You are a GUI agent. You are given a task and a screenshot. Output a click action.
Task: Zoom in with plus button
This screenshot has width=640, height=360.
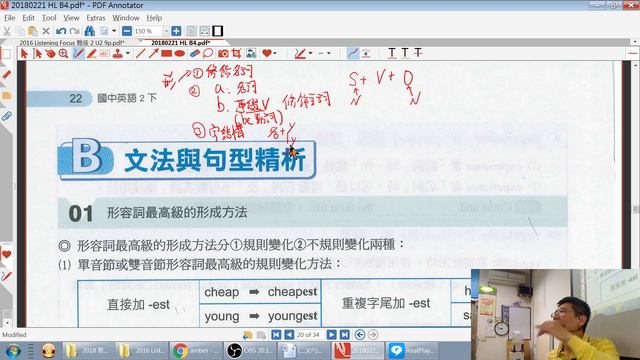(176, 31)
